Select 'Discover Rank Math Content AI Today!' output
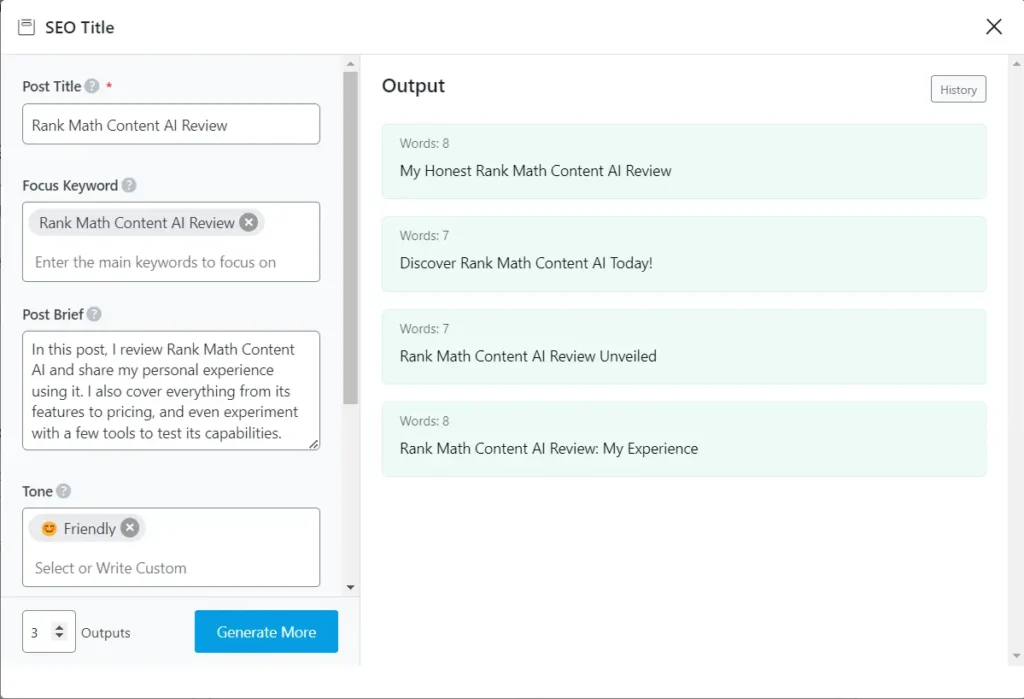 (x=684, y=253)
